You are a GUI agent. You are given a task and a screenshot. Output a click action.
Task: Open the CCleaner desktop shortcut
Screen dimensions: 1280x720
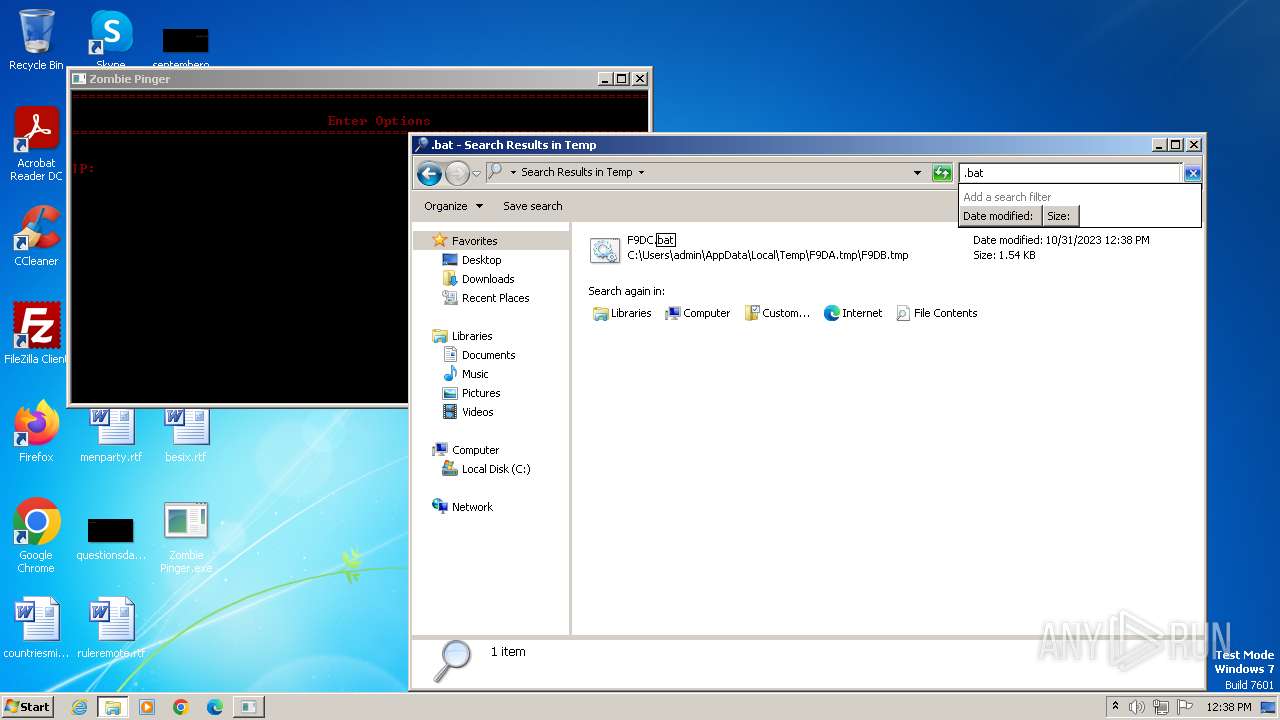(x=36, y=236)
